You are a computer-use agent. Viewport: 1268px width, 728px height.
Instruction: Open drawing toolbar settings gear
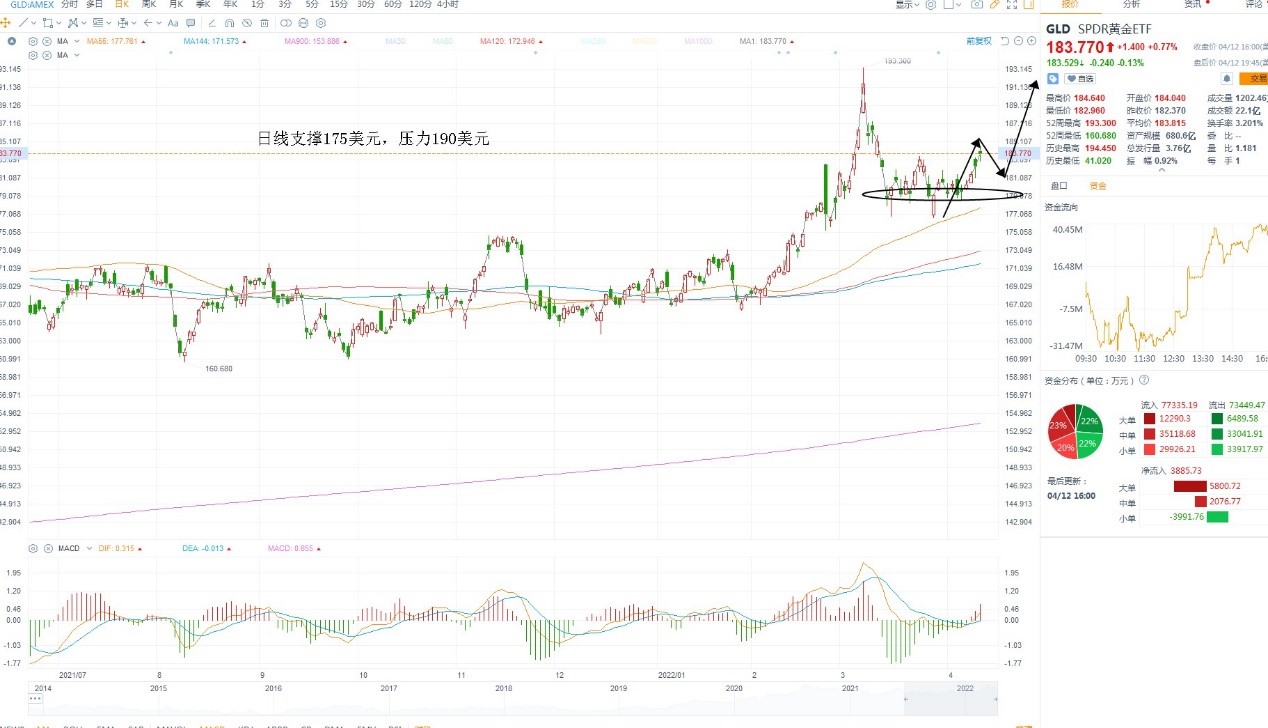[320, 23]
